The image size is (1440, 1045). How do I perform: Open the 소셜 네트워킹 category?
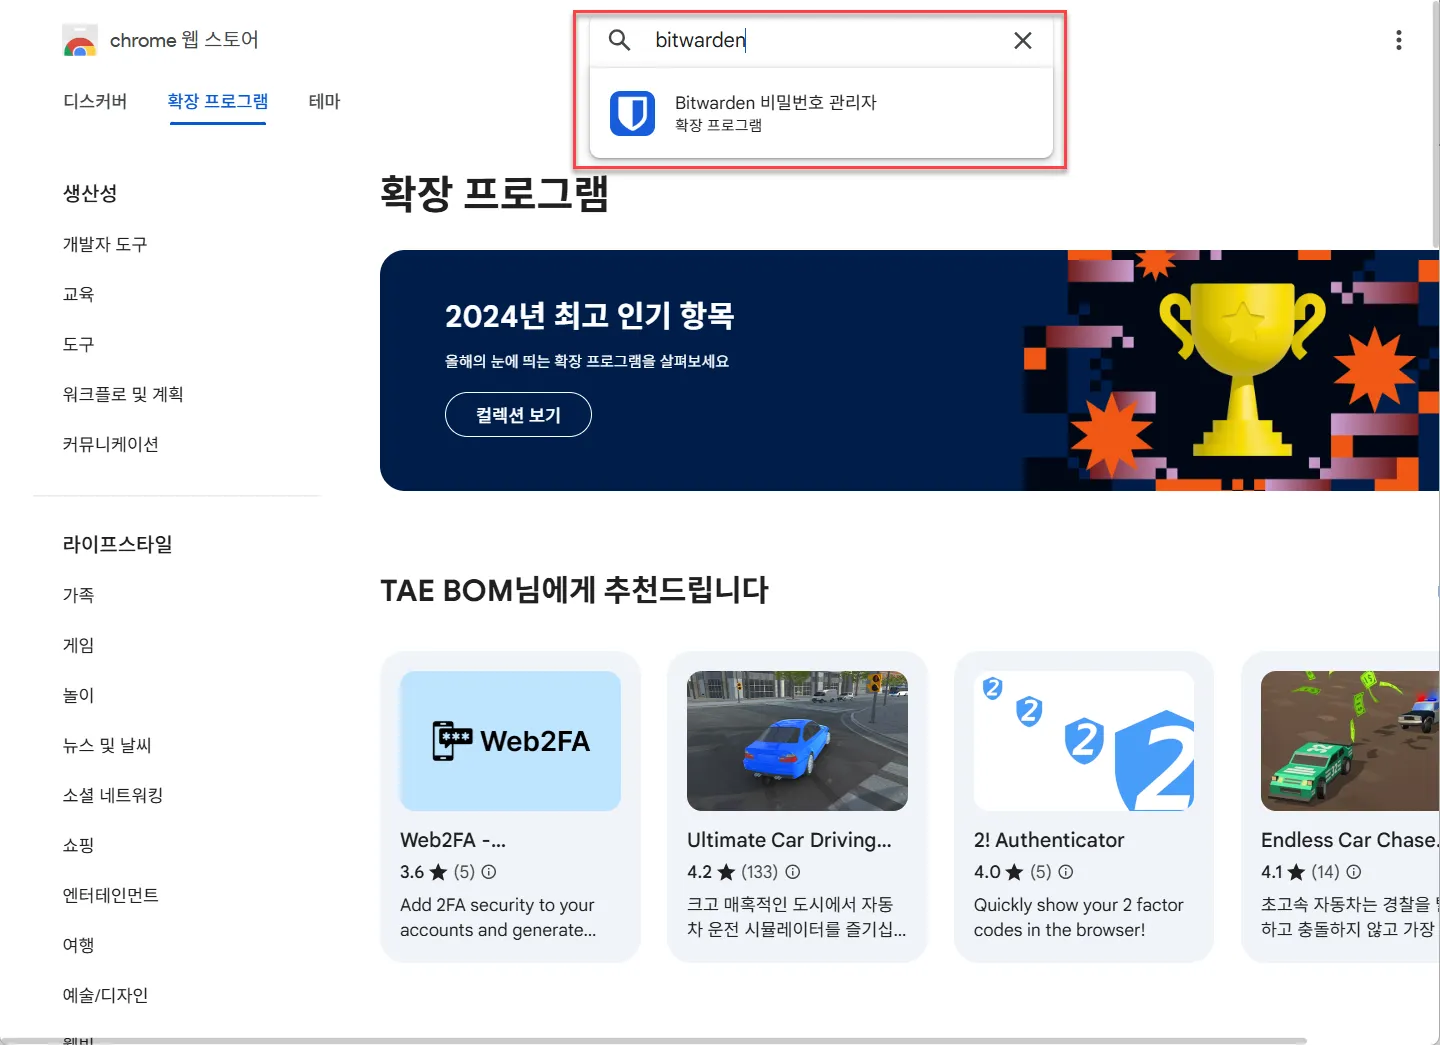pos(113,795)
